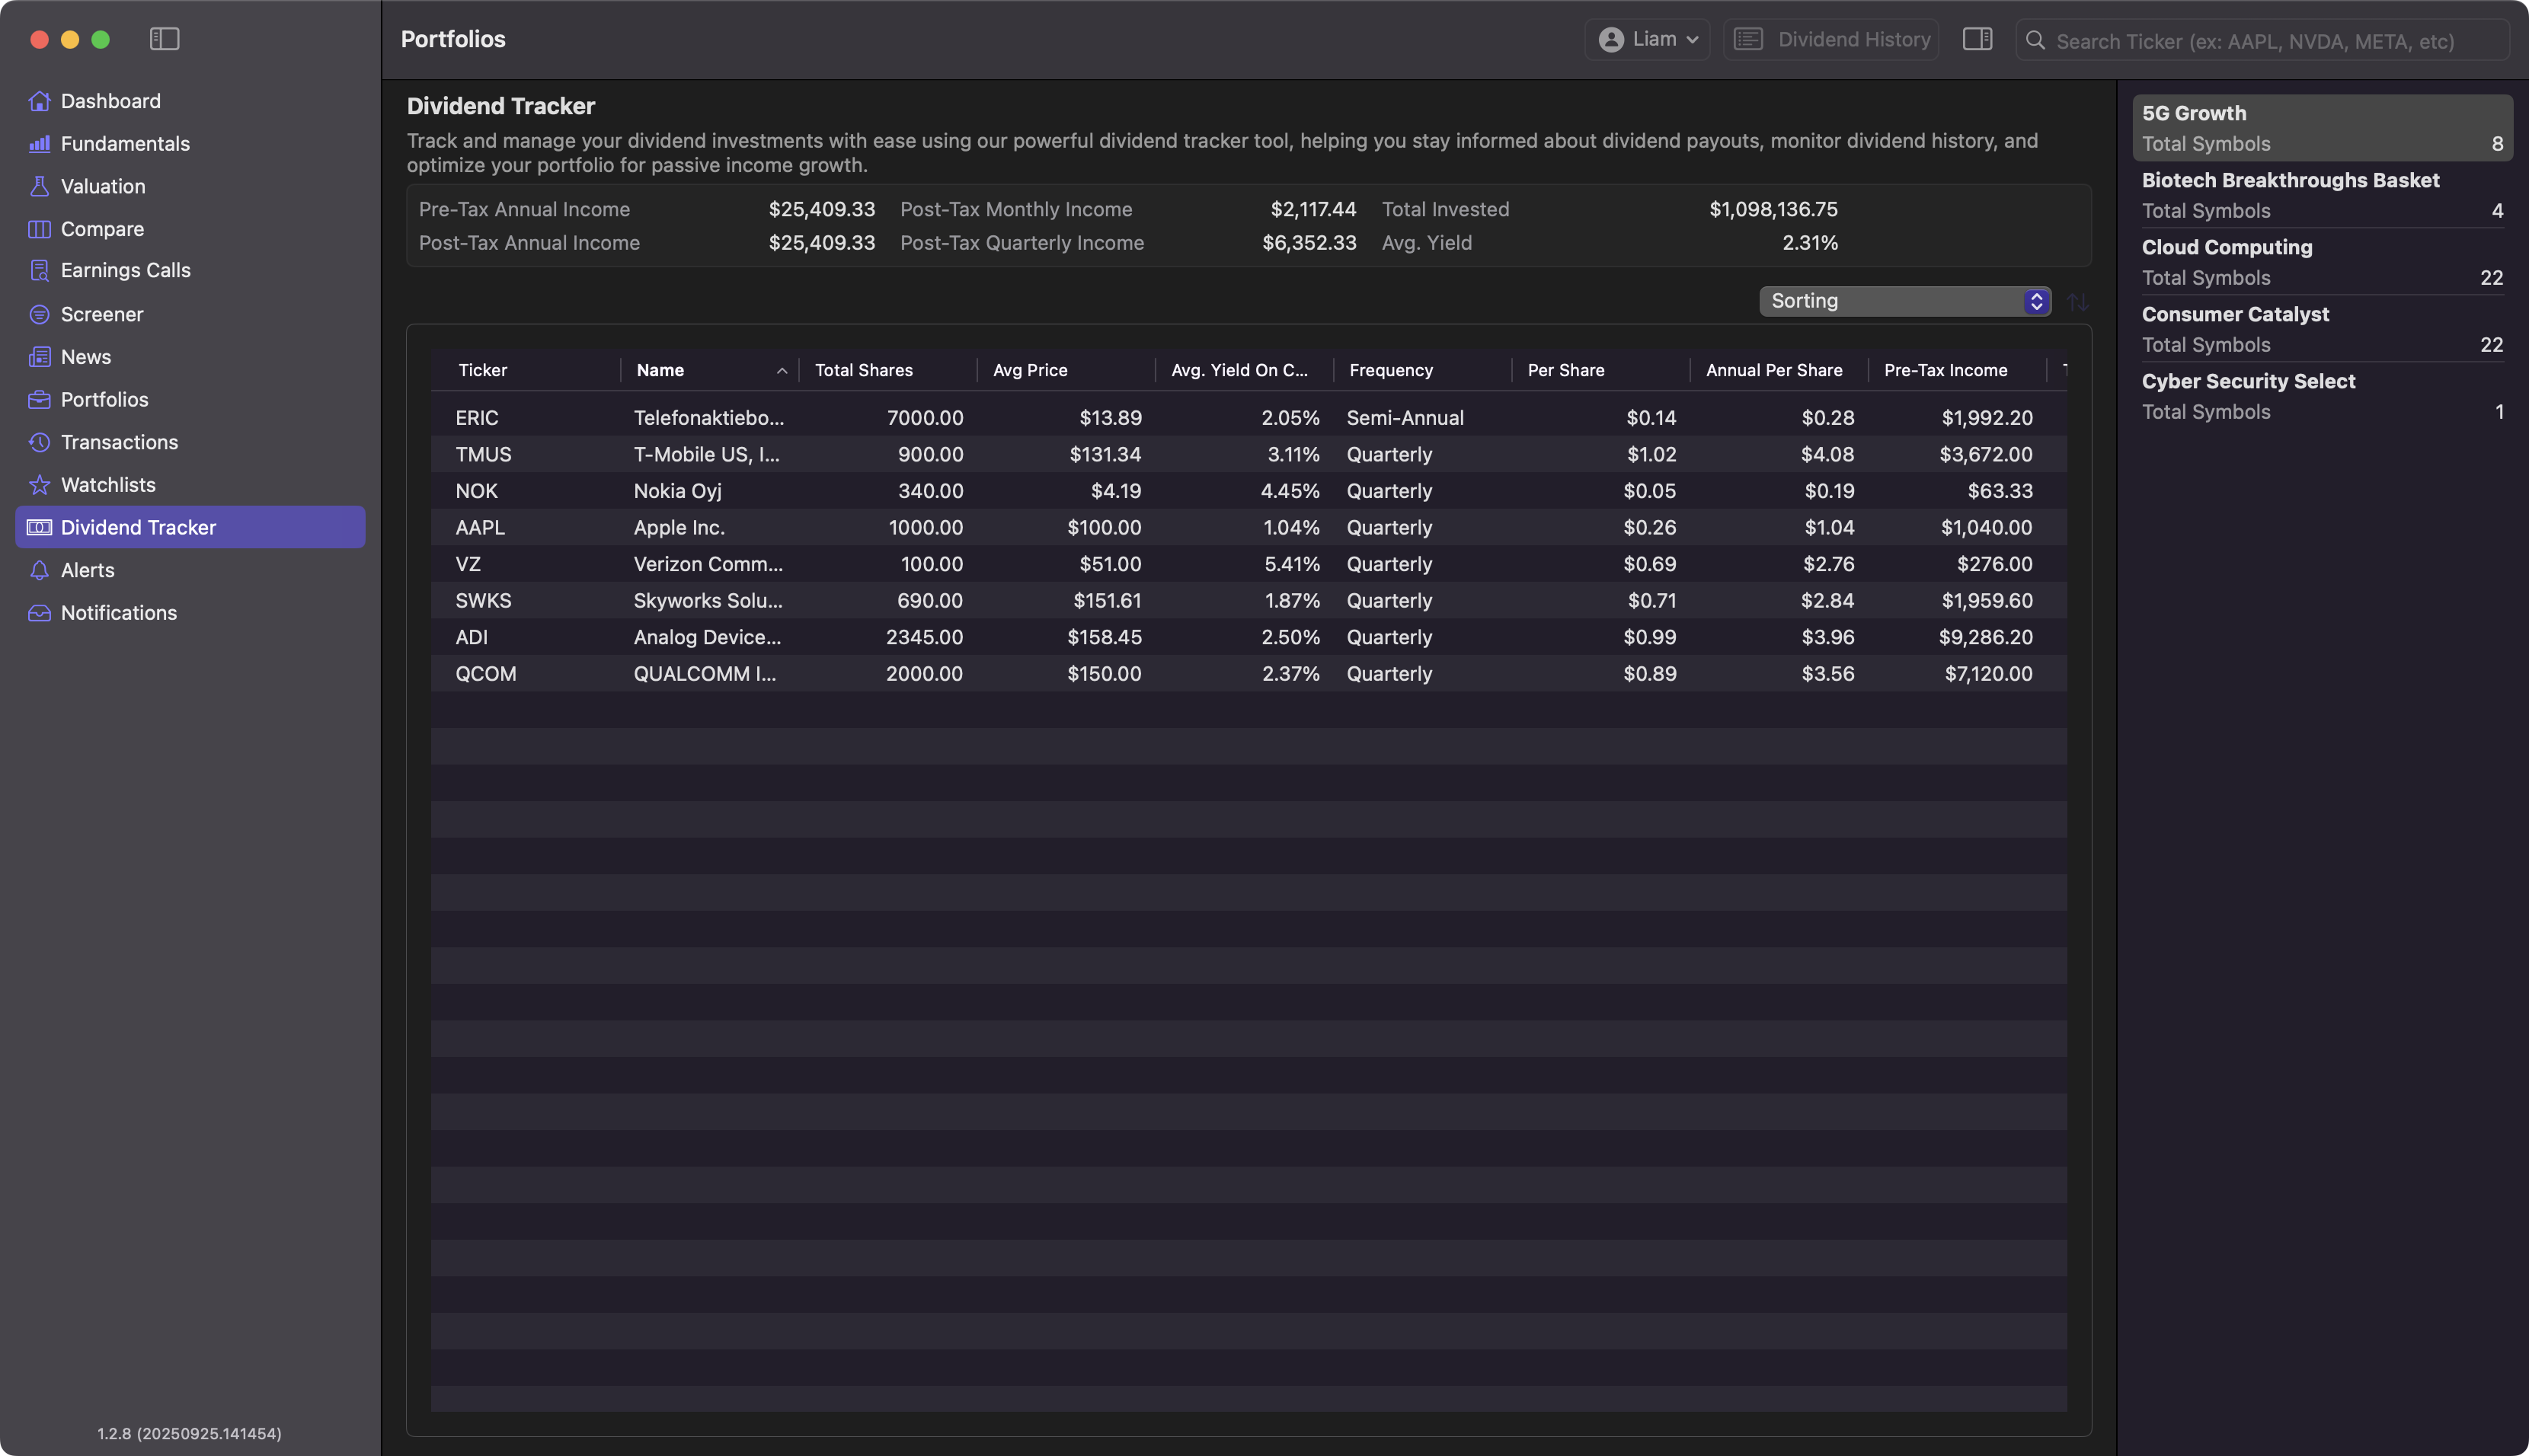Screen dimensions: 2529x1456
Task: Click the Screener filter icon
Action: [39, 314]
